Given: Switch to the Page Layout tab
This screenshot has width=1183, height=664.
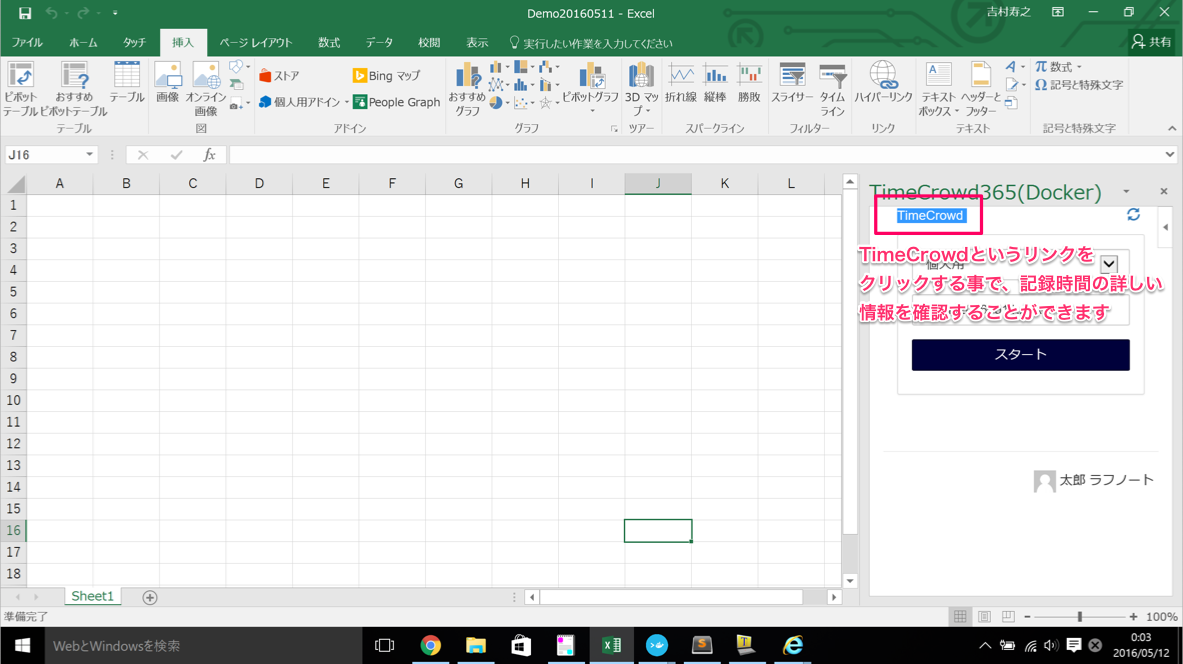Looking at the screenshot, I should click(x=256, y=43).
